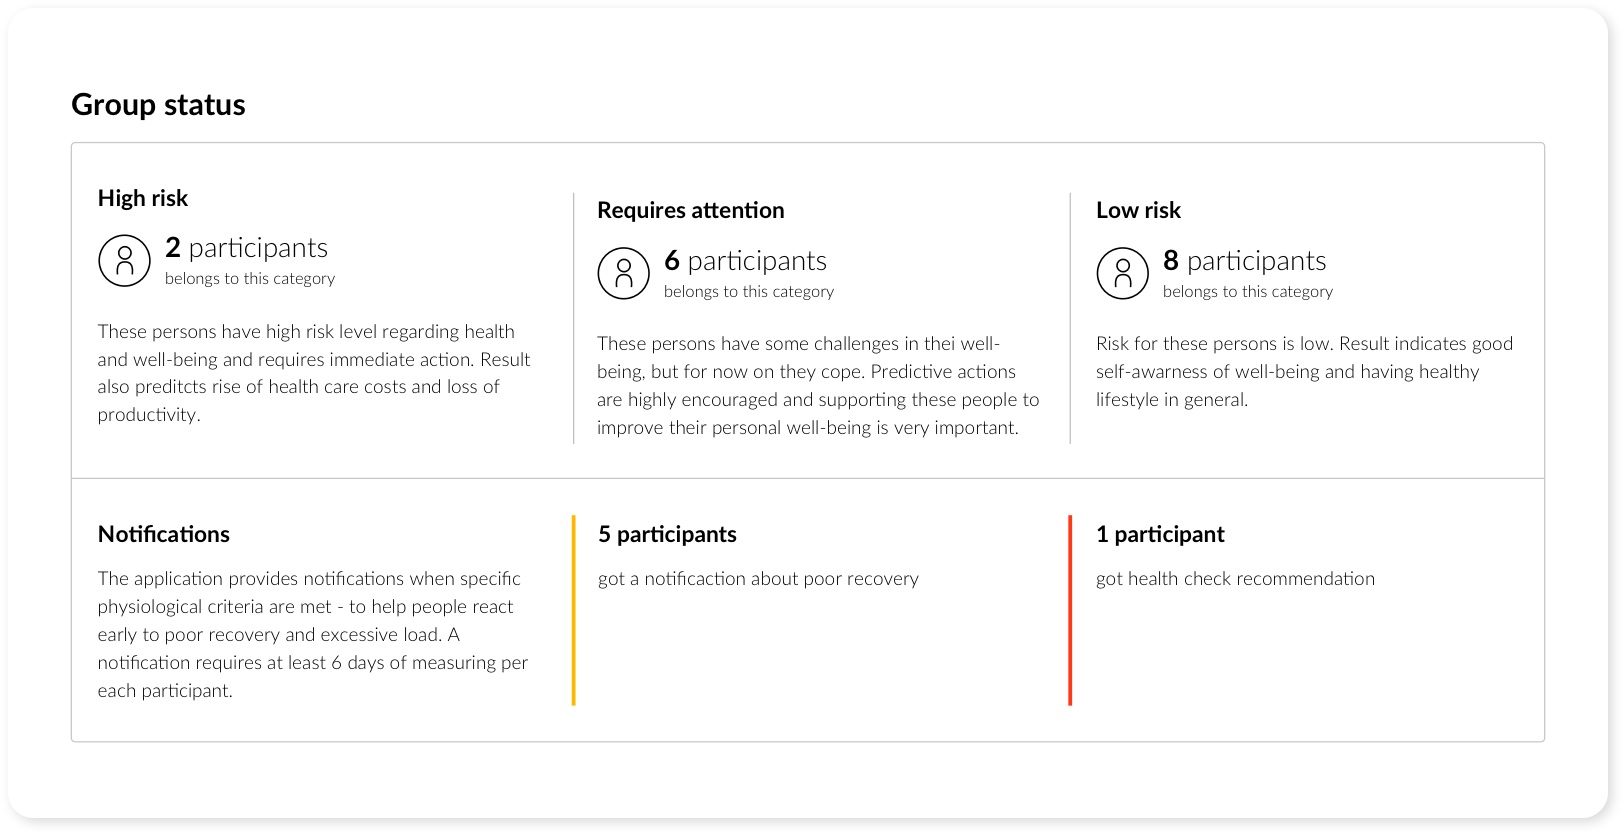Click the Low risk description paragraph
Image resolution: width=1624 pixels, height=834 pixels.
[x=1304, y=371]
